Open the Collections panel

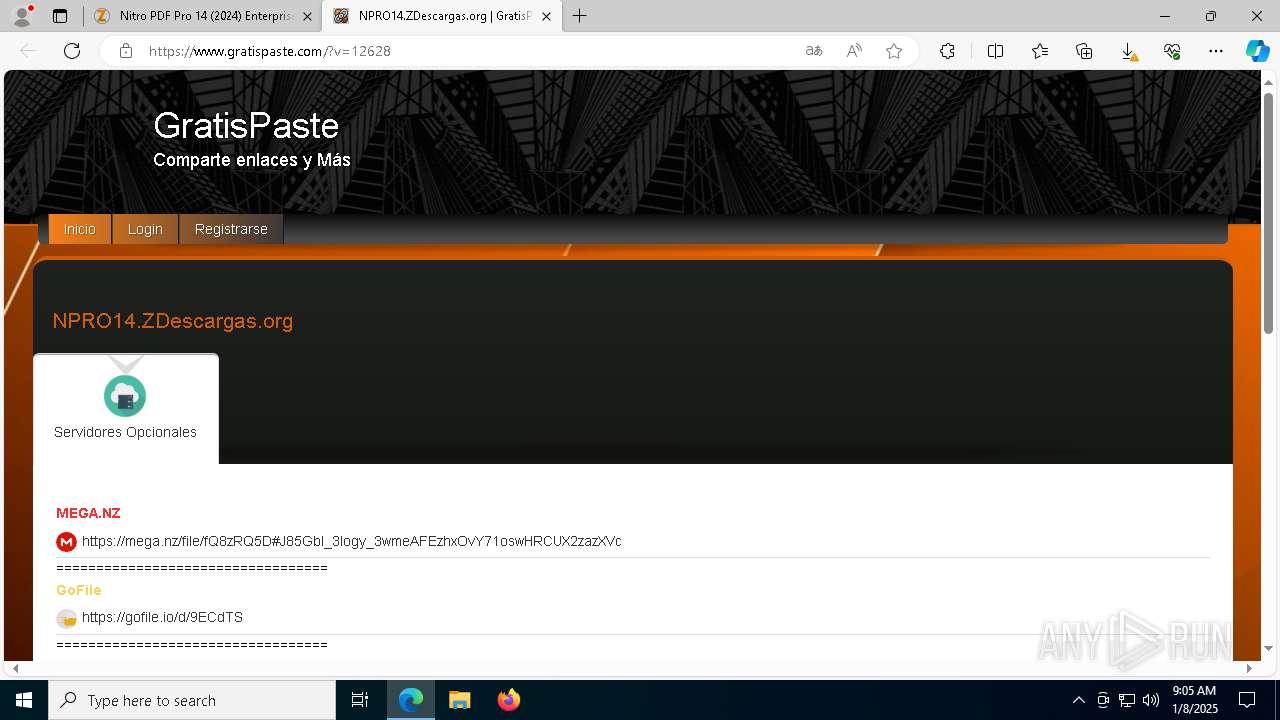click(1084, 51)
